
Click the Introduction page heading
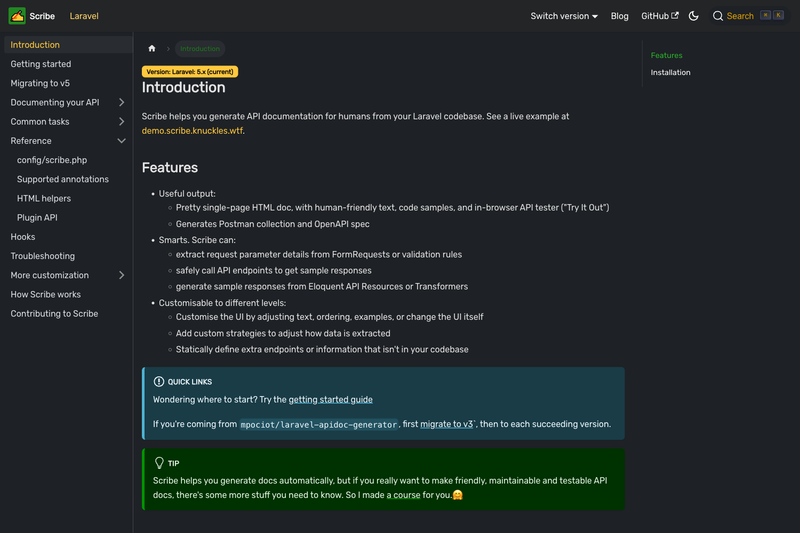click(184, 87)
